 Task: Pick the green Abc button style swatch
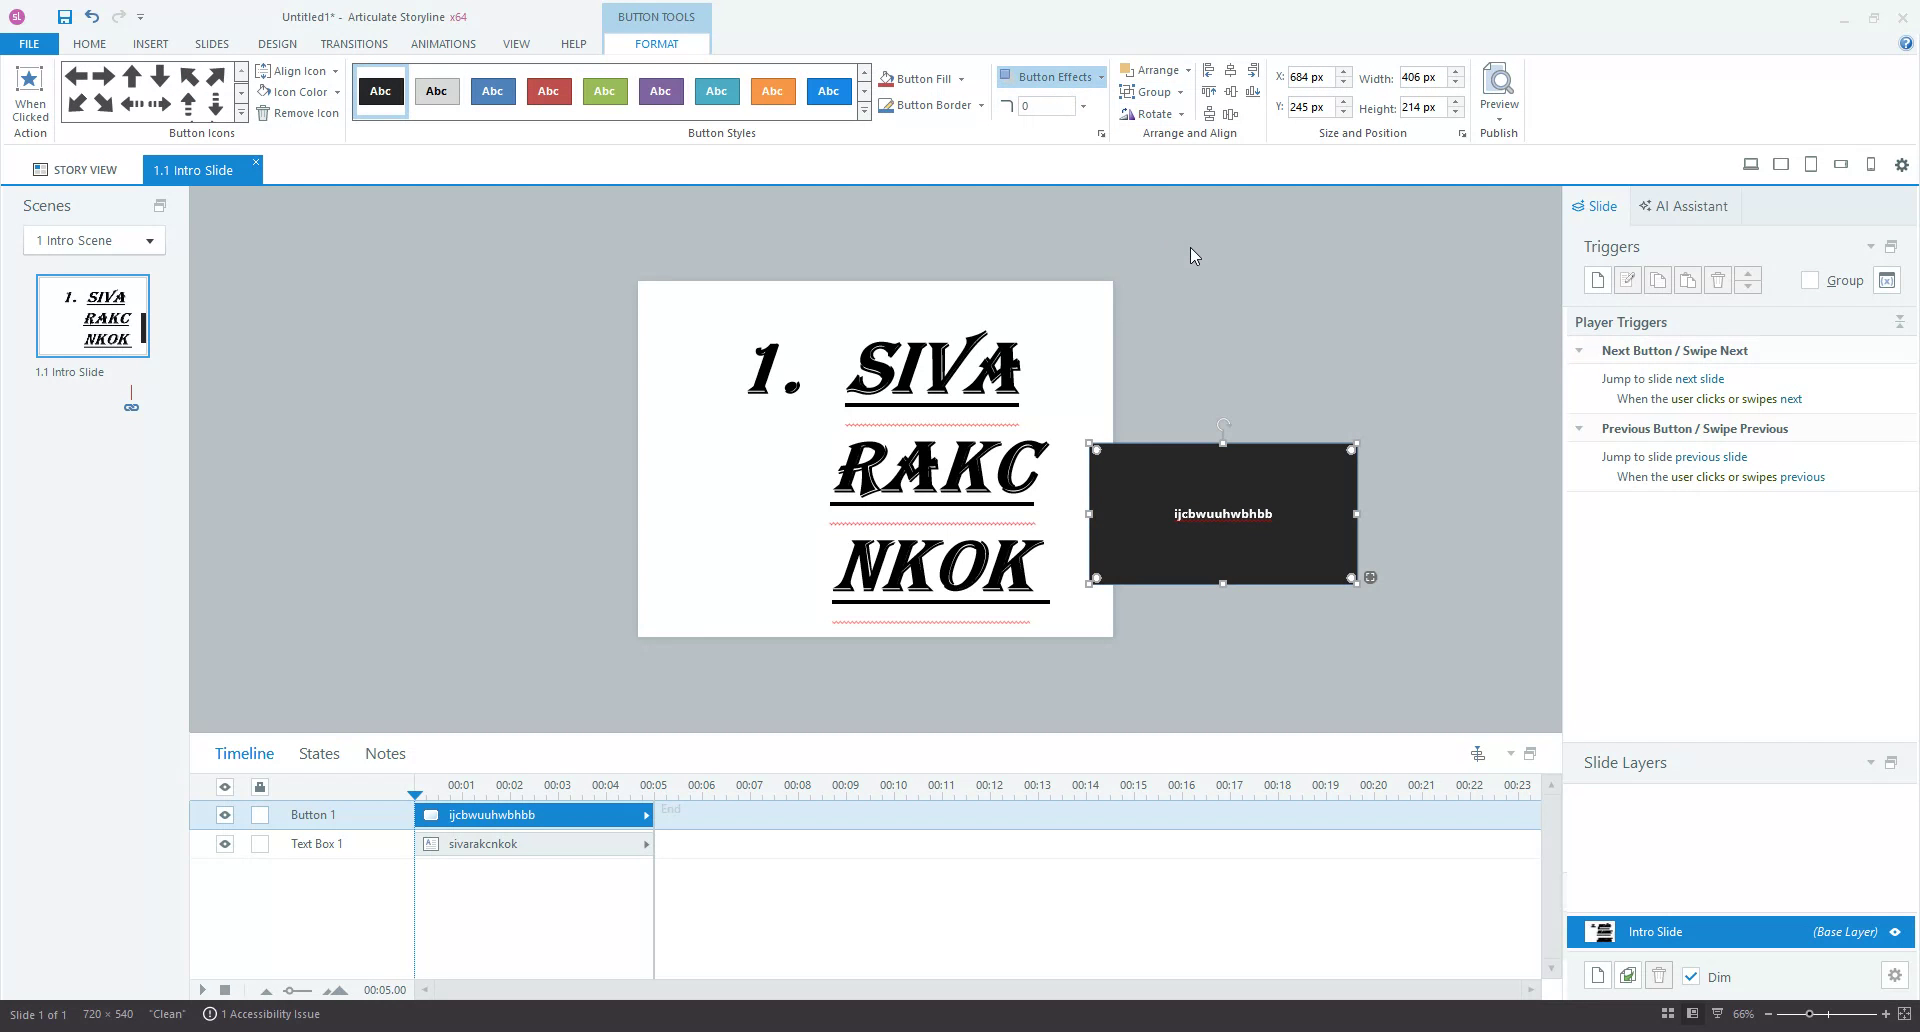tap(604, 91)
